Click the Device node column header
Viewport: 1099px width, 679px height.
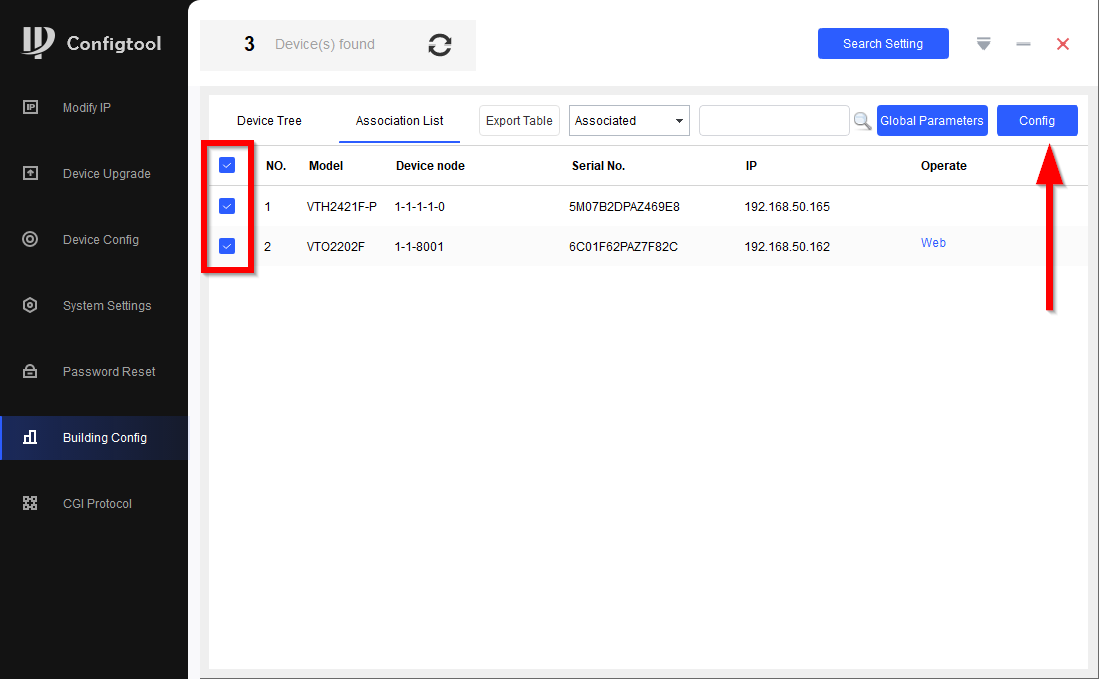pyautogui.click(x=430, y=165)
